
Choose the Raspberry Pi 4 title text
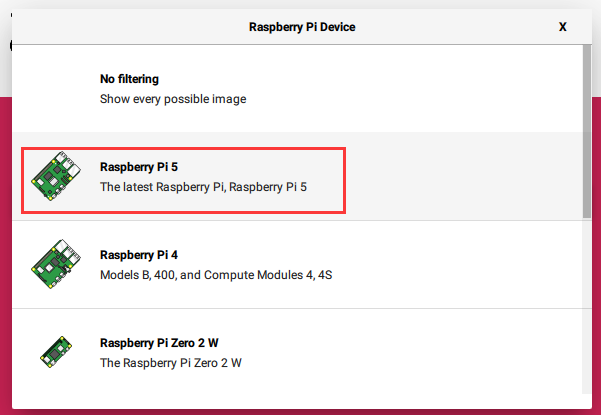point(139,255)
